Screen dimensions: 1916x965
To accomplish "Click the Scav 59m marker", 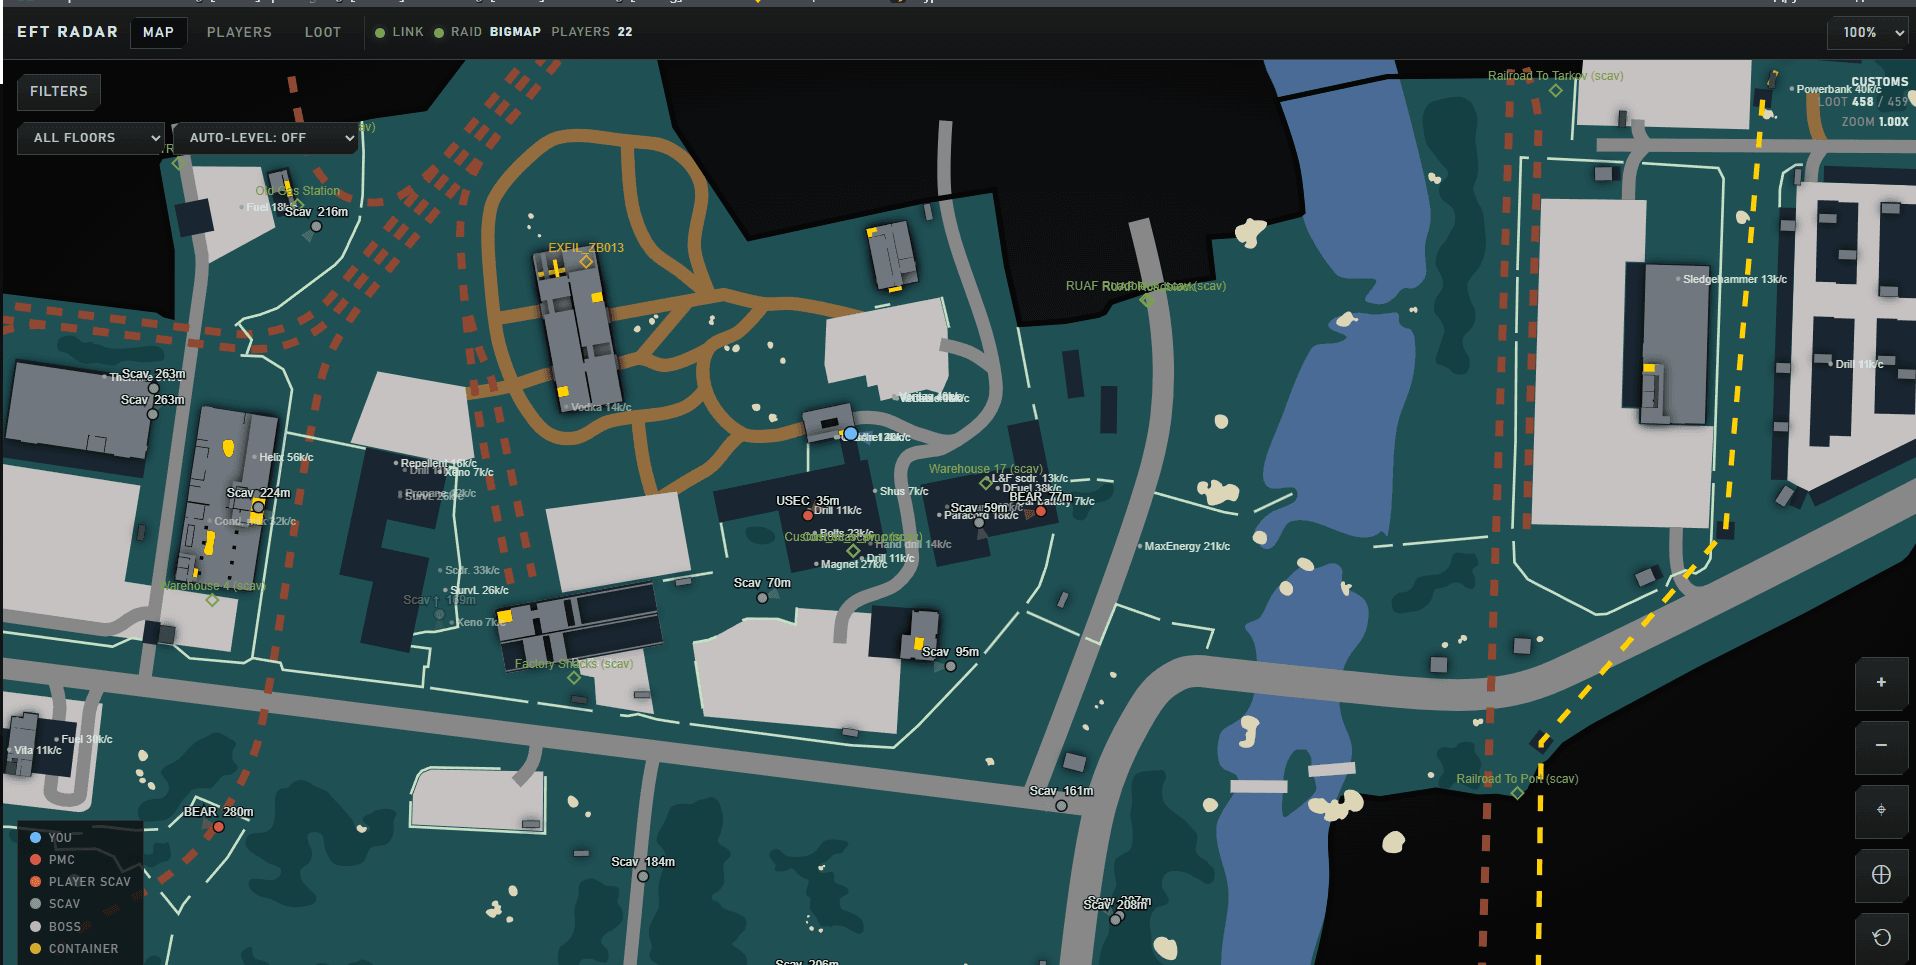I will click(979, 522).
